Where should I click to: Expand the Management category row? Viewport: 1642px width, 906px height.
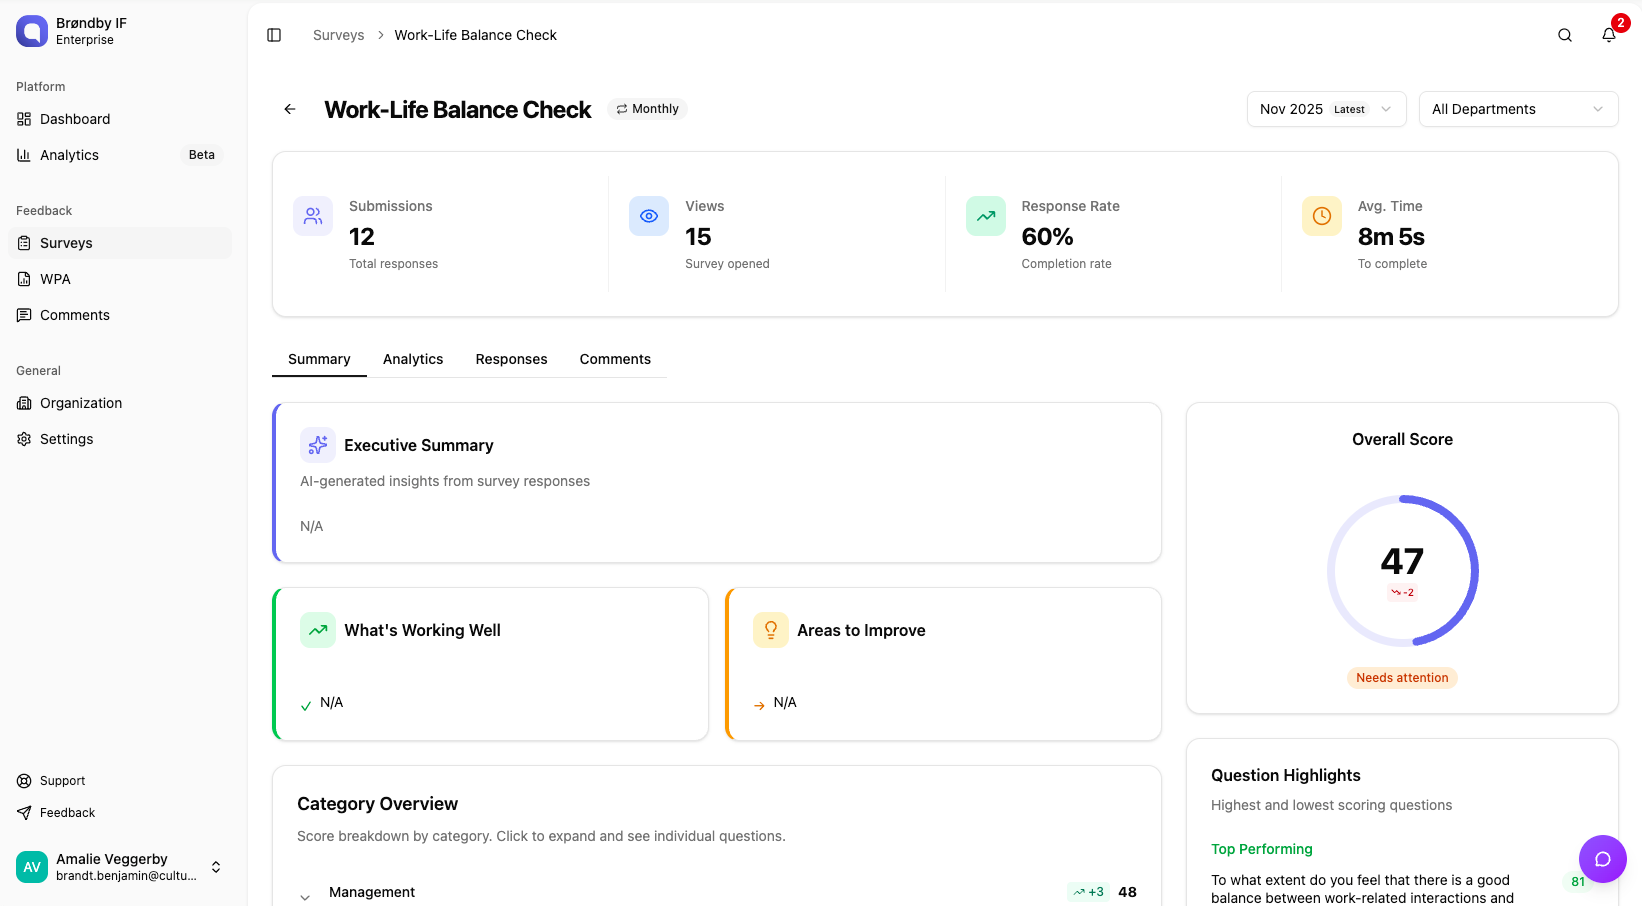(305, 893)
